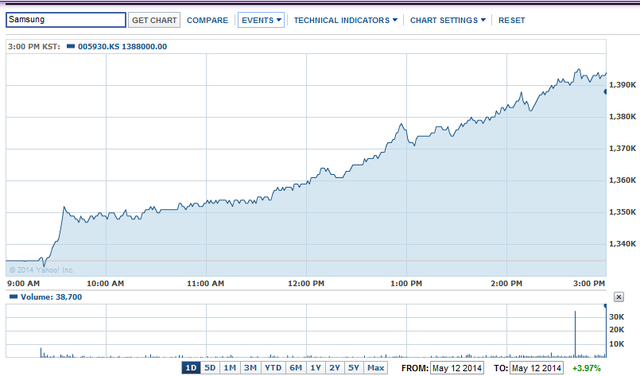The width and height of the screenshot is (640, 376).
Task: Click the 005930.KS 1388000.00 legend label
Action: pyautogui.click(x=122, y=47)
